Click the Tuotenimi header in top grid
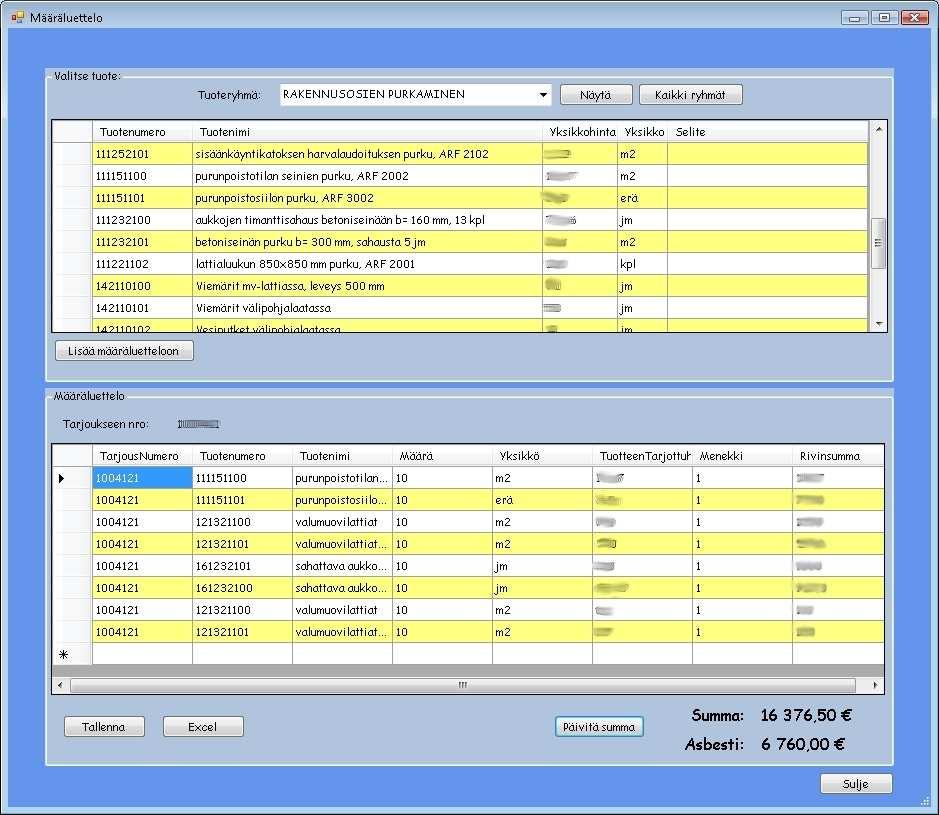Viewport: 939px width, 815px height. [367, 132]
